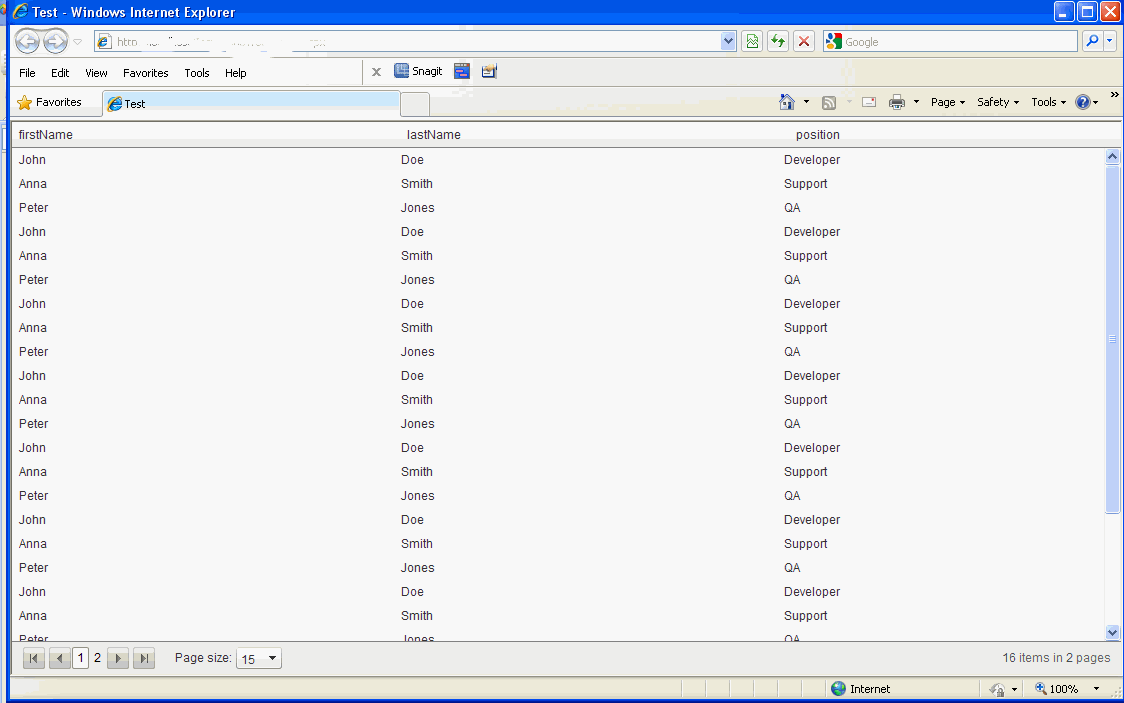Sort by lastName column header
This screenshot has width=1124, height=703.
click(434, 135)
